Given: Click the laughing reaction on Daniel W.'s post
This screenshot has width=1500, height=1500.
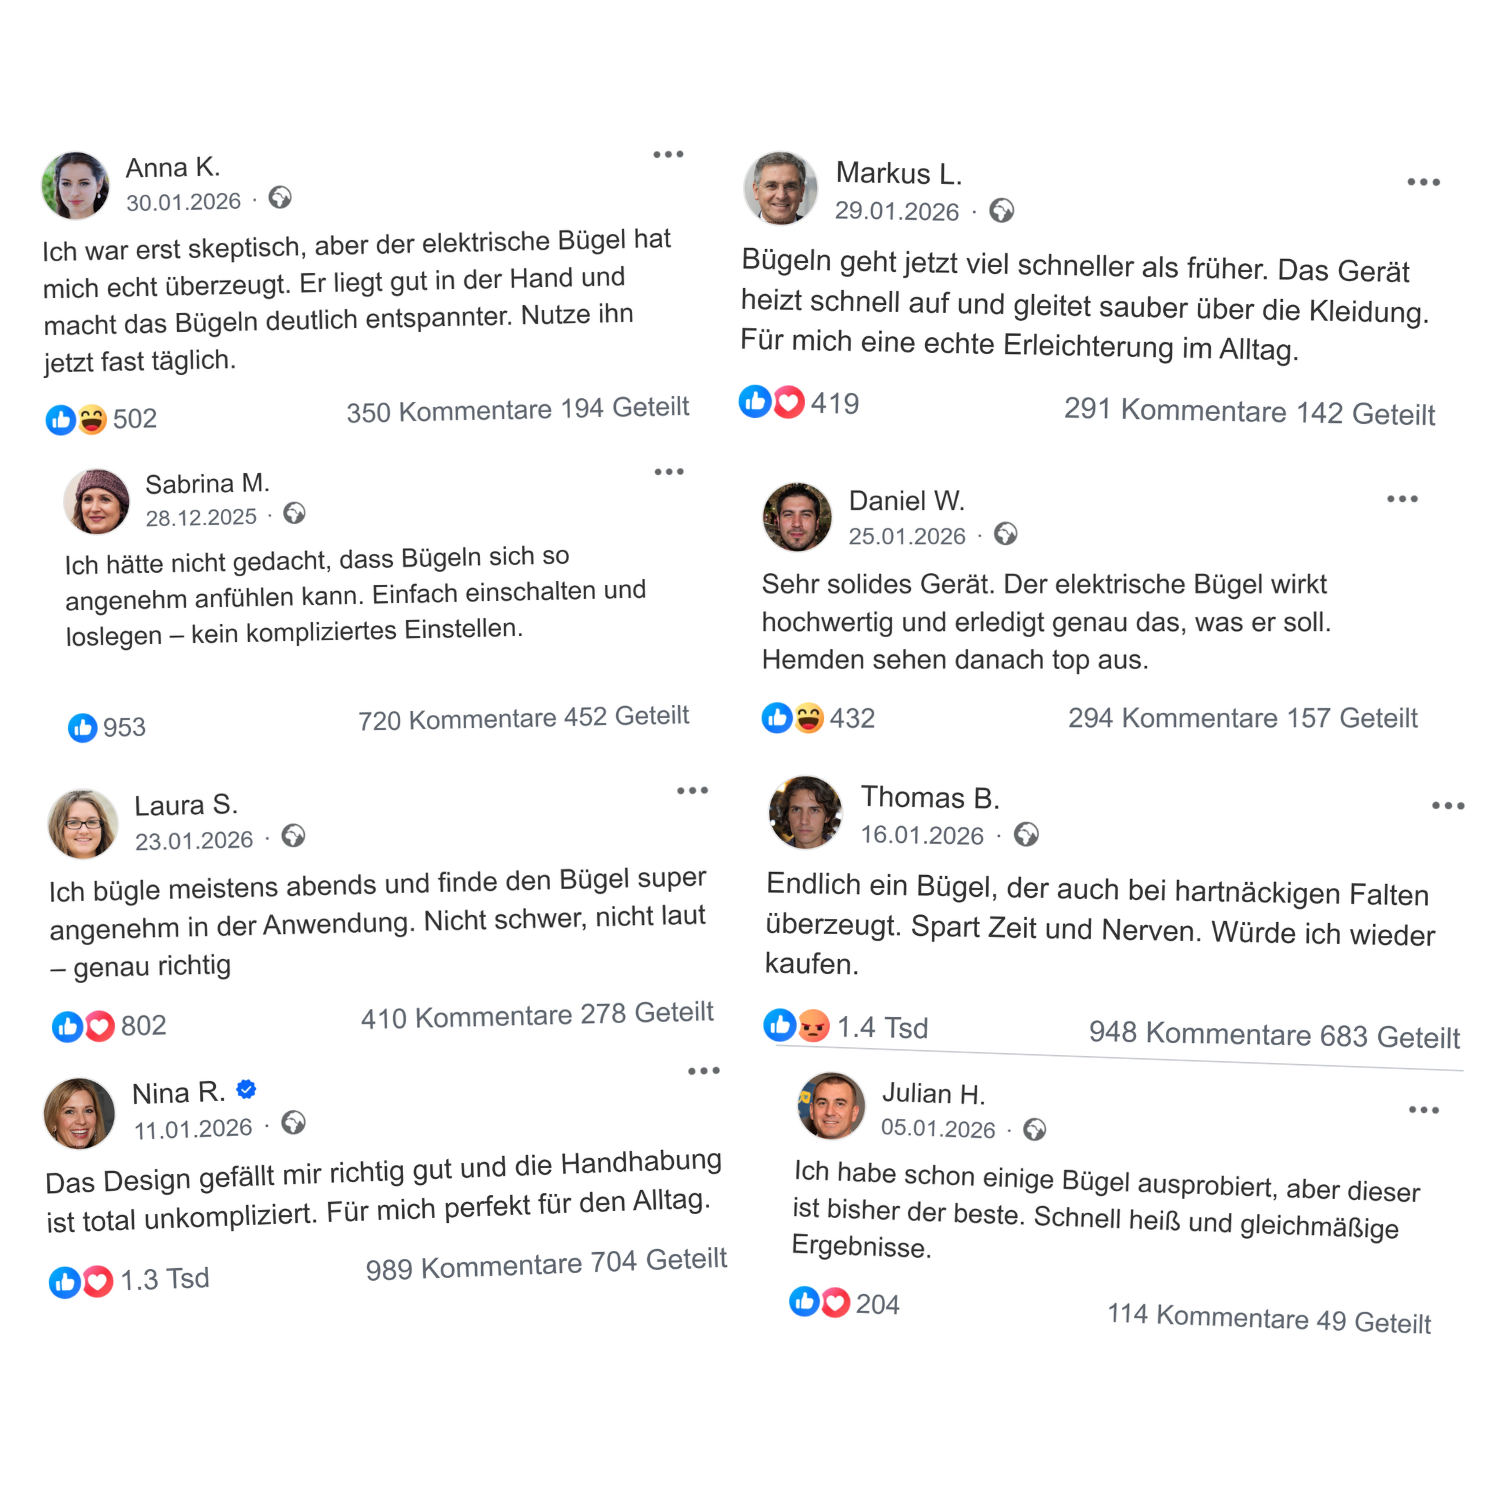Looking at the screenshot, I should [809, 718].
